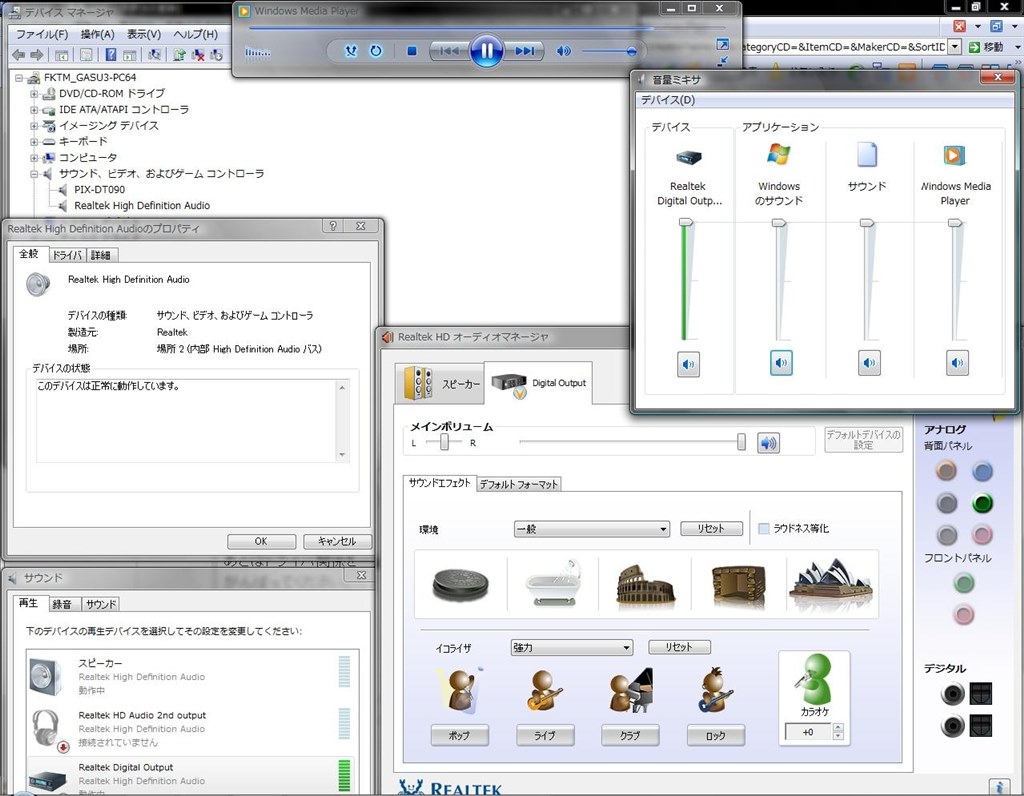Open the イコライザ preset dropdown
Image resolution: width=1024 pixels, height=796 pixels.
pyautogui.click(x=571, y=647)
